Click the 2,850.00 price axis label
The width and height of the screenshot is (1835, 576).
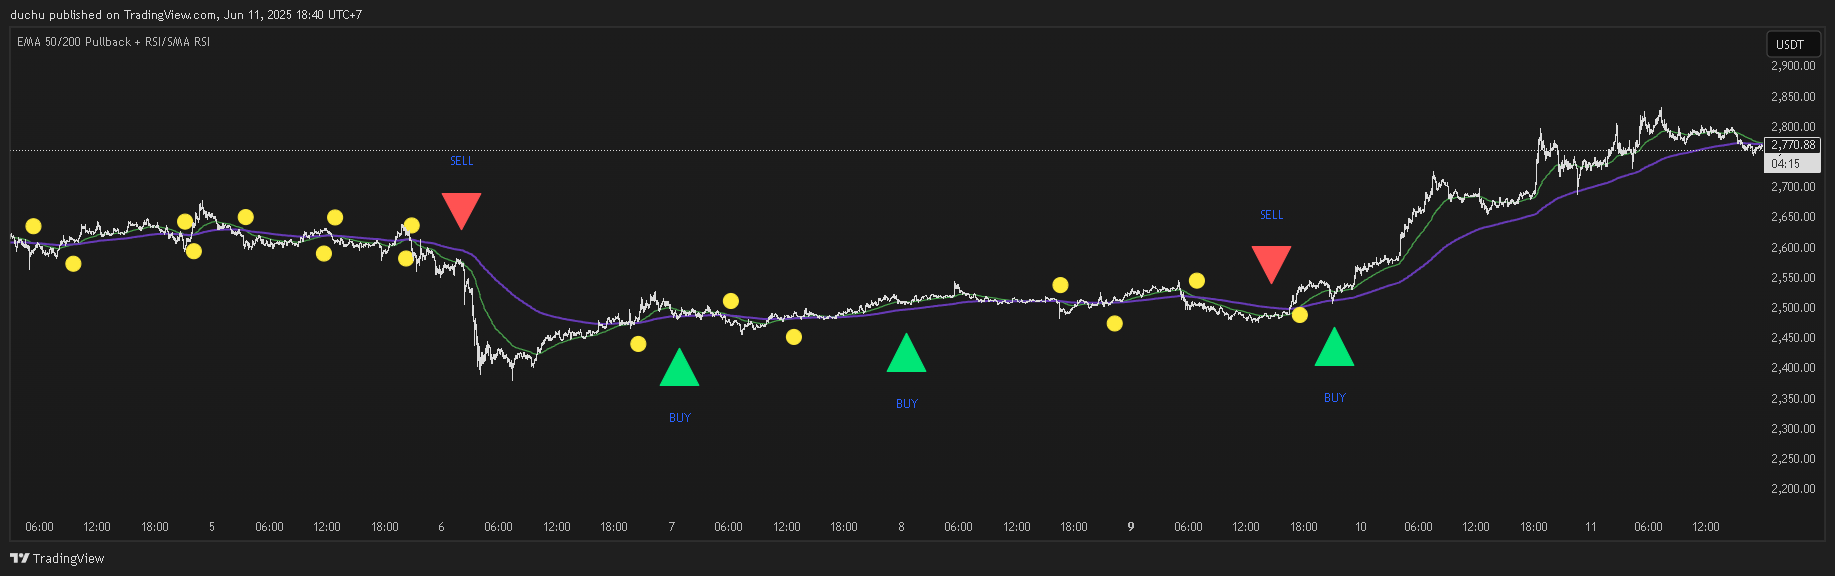tap(1793, 97)
